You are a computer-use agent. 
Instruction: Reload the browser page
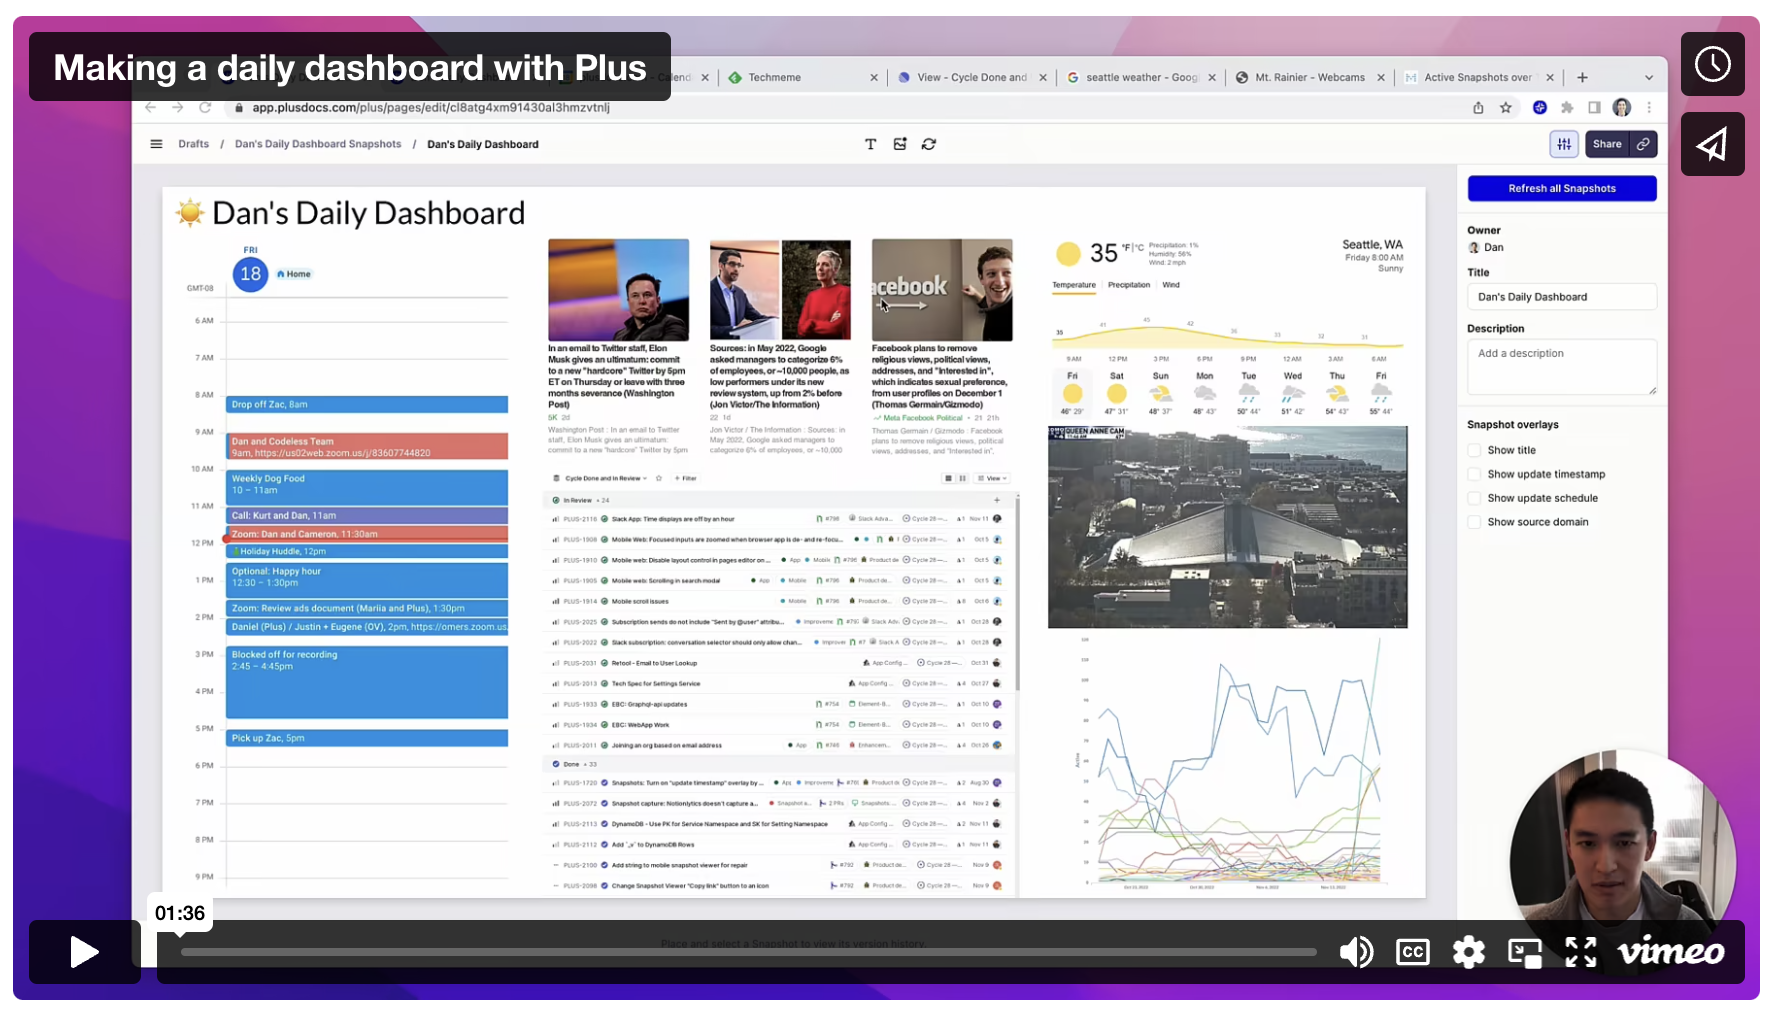pyautogui.click(x=205, y=107)
